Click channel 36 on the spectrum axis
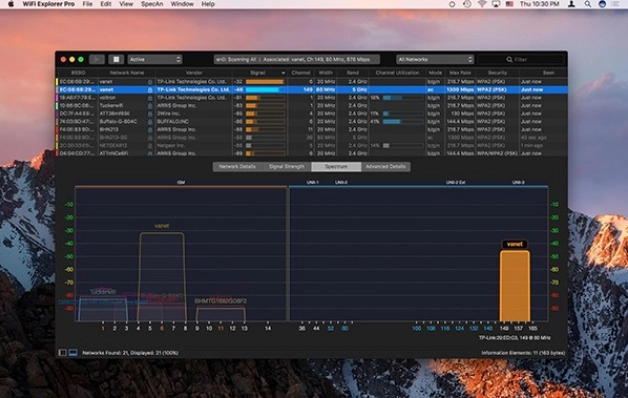Screen dimensions: 628x398 coord(302,328)
